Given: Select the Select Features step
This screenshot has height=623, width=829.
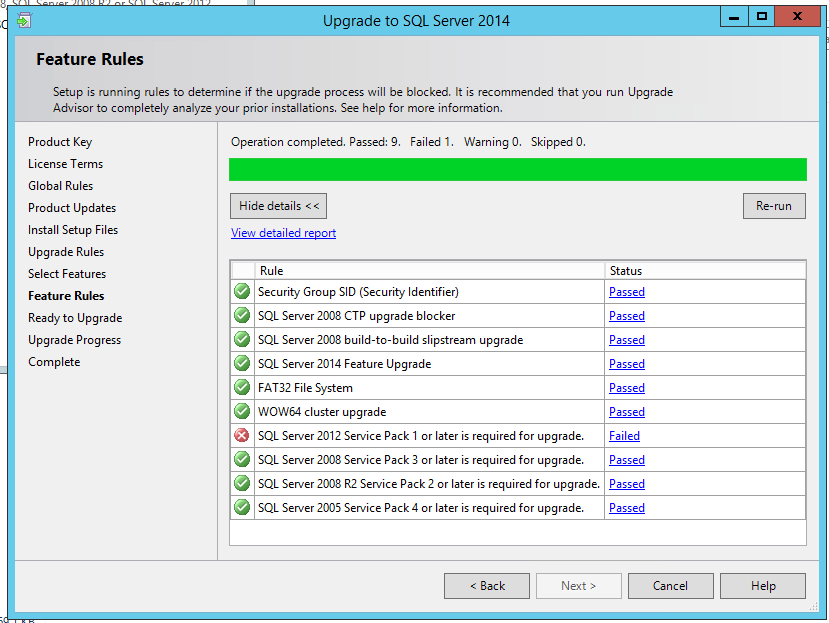Looking at the screenshot, I should [x=67, y=274].
